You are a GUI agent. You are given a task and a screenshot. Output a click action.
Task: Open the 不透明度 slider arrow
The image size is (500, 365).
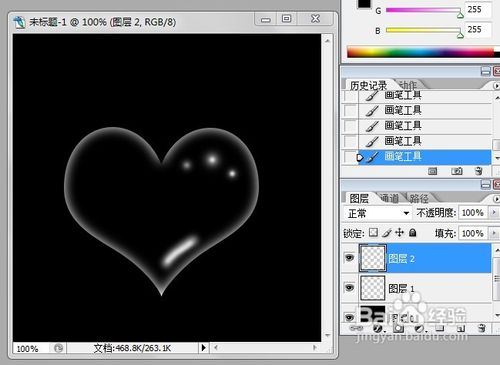[494, 212]
